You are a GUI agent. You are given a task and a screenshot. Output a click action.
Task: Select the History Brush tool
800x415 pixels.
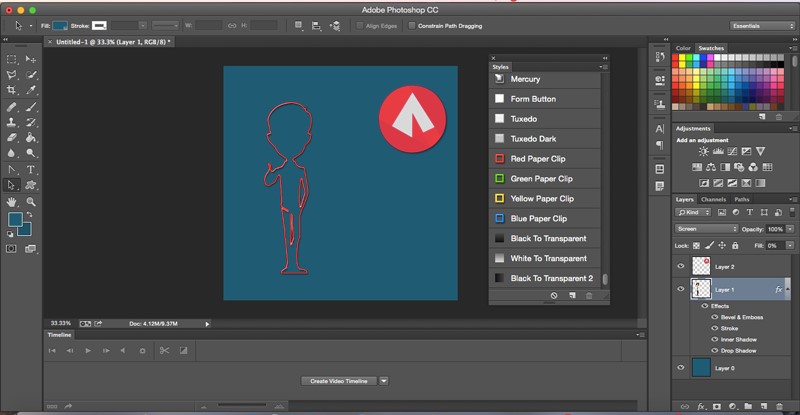click(x=31, y=122)
